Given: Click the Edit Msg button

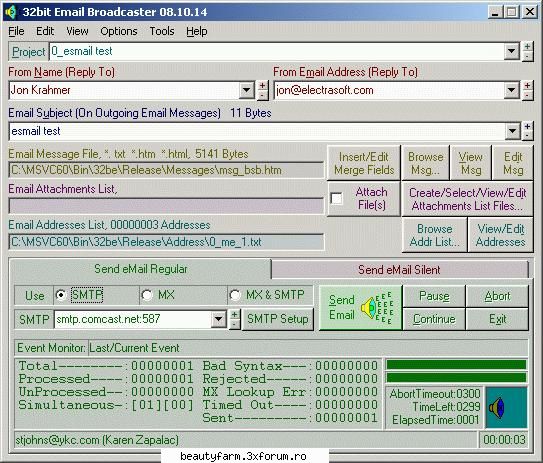Looking at the screenshot, I should point(513,163).
